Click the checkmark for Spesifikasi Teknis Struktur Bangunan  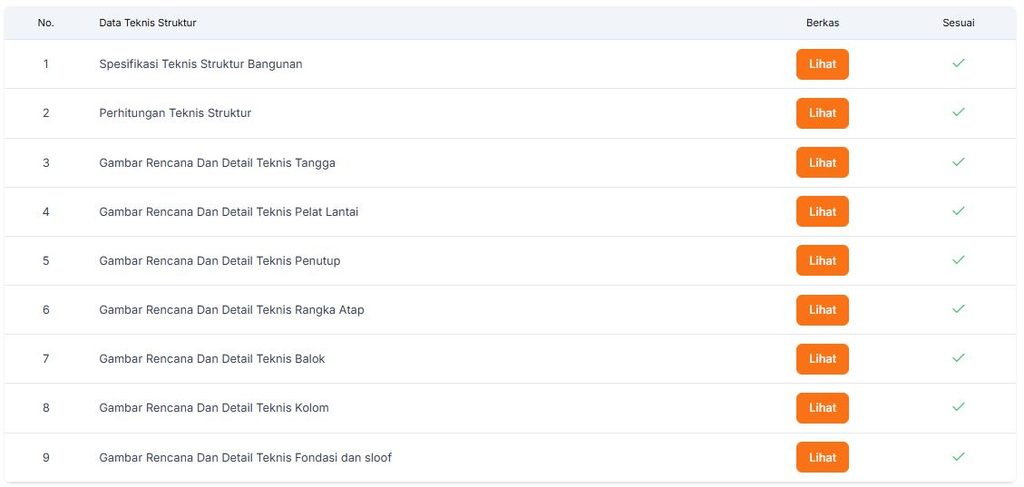coord(958,63)
